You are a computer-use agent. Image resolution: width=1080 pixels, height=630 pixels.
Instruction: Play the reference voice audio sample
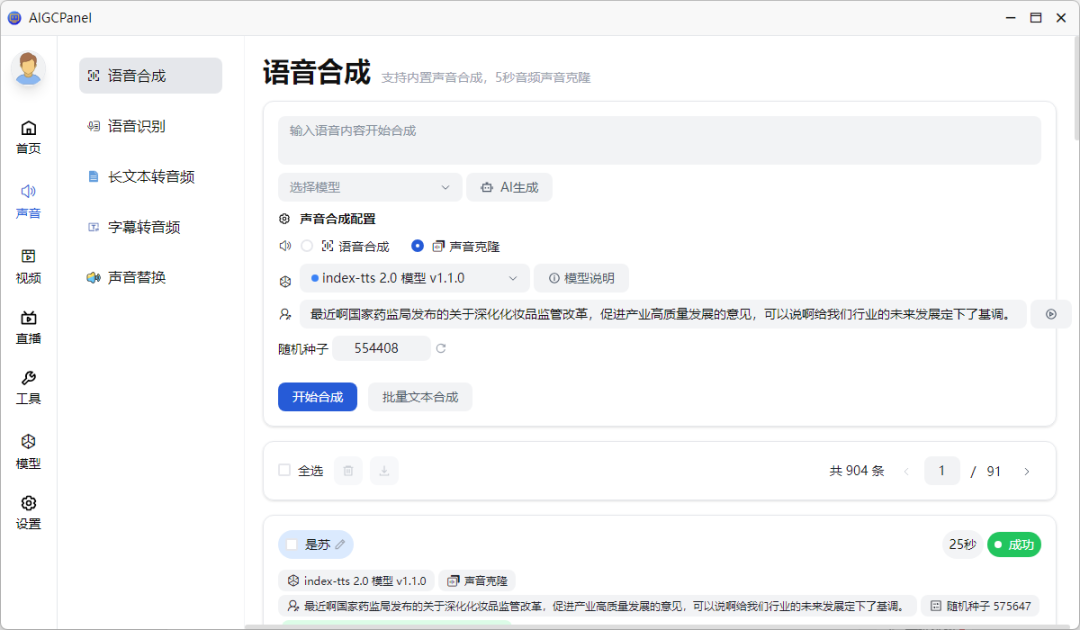pos(1051,314)
